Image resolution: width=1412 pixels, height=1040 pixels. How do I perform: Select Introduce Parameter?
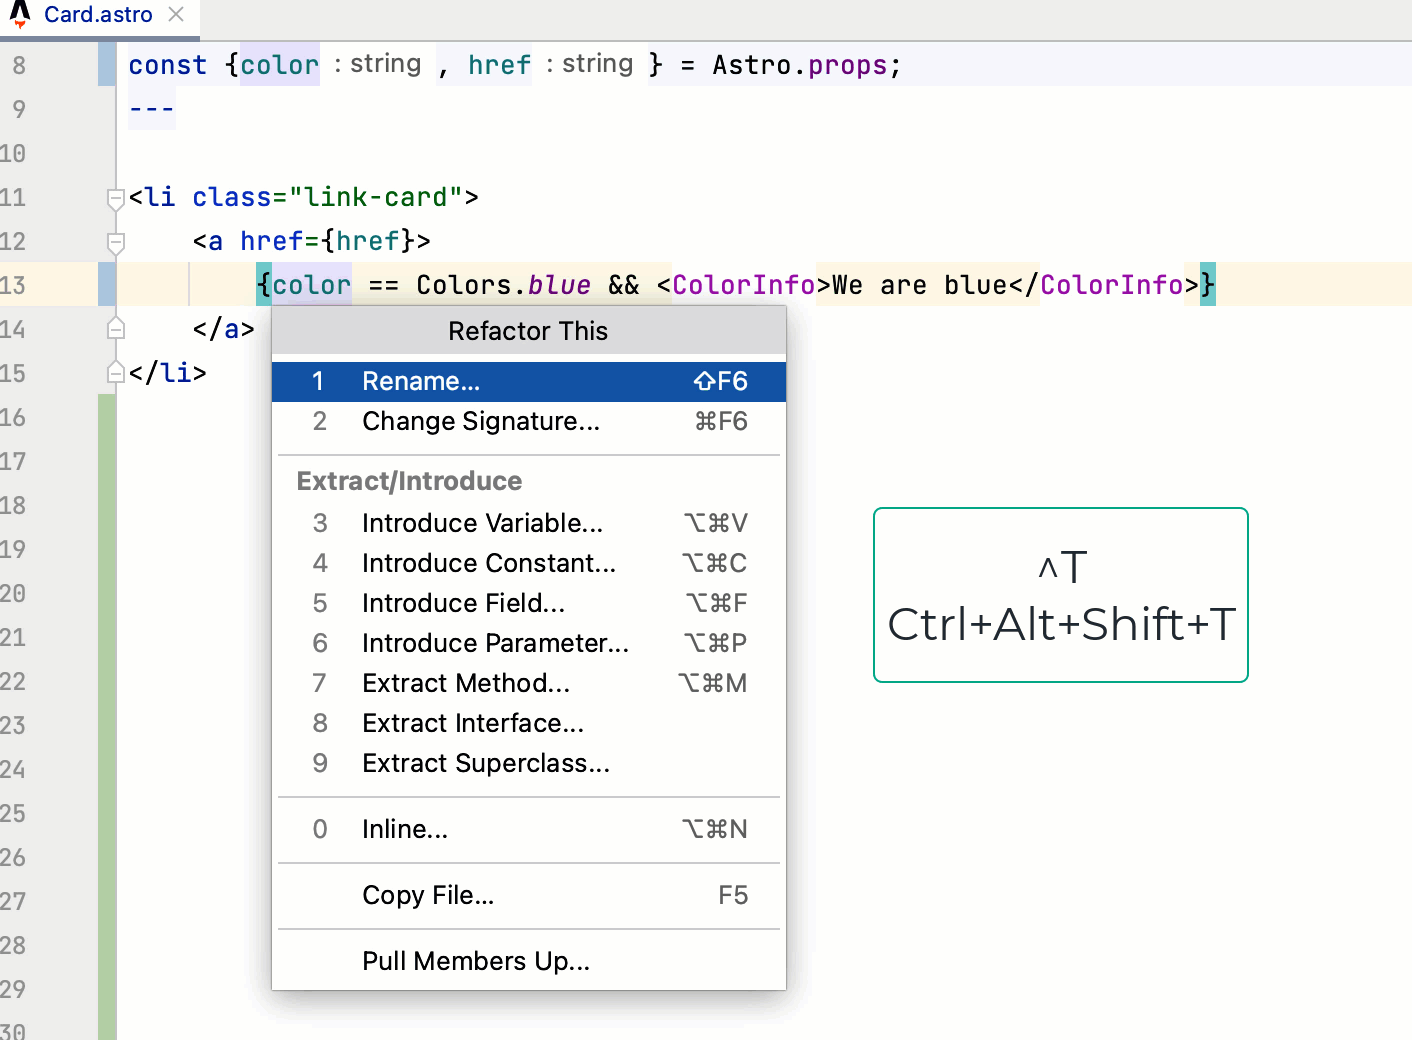pyautogui.click(x=495, y=643)
